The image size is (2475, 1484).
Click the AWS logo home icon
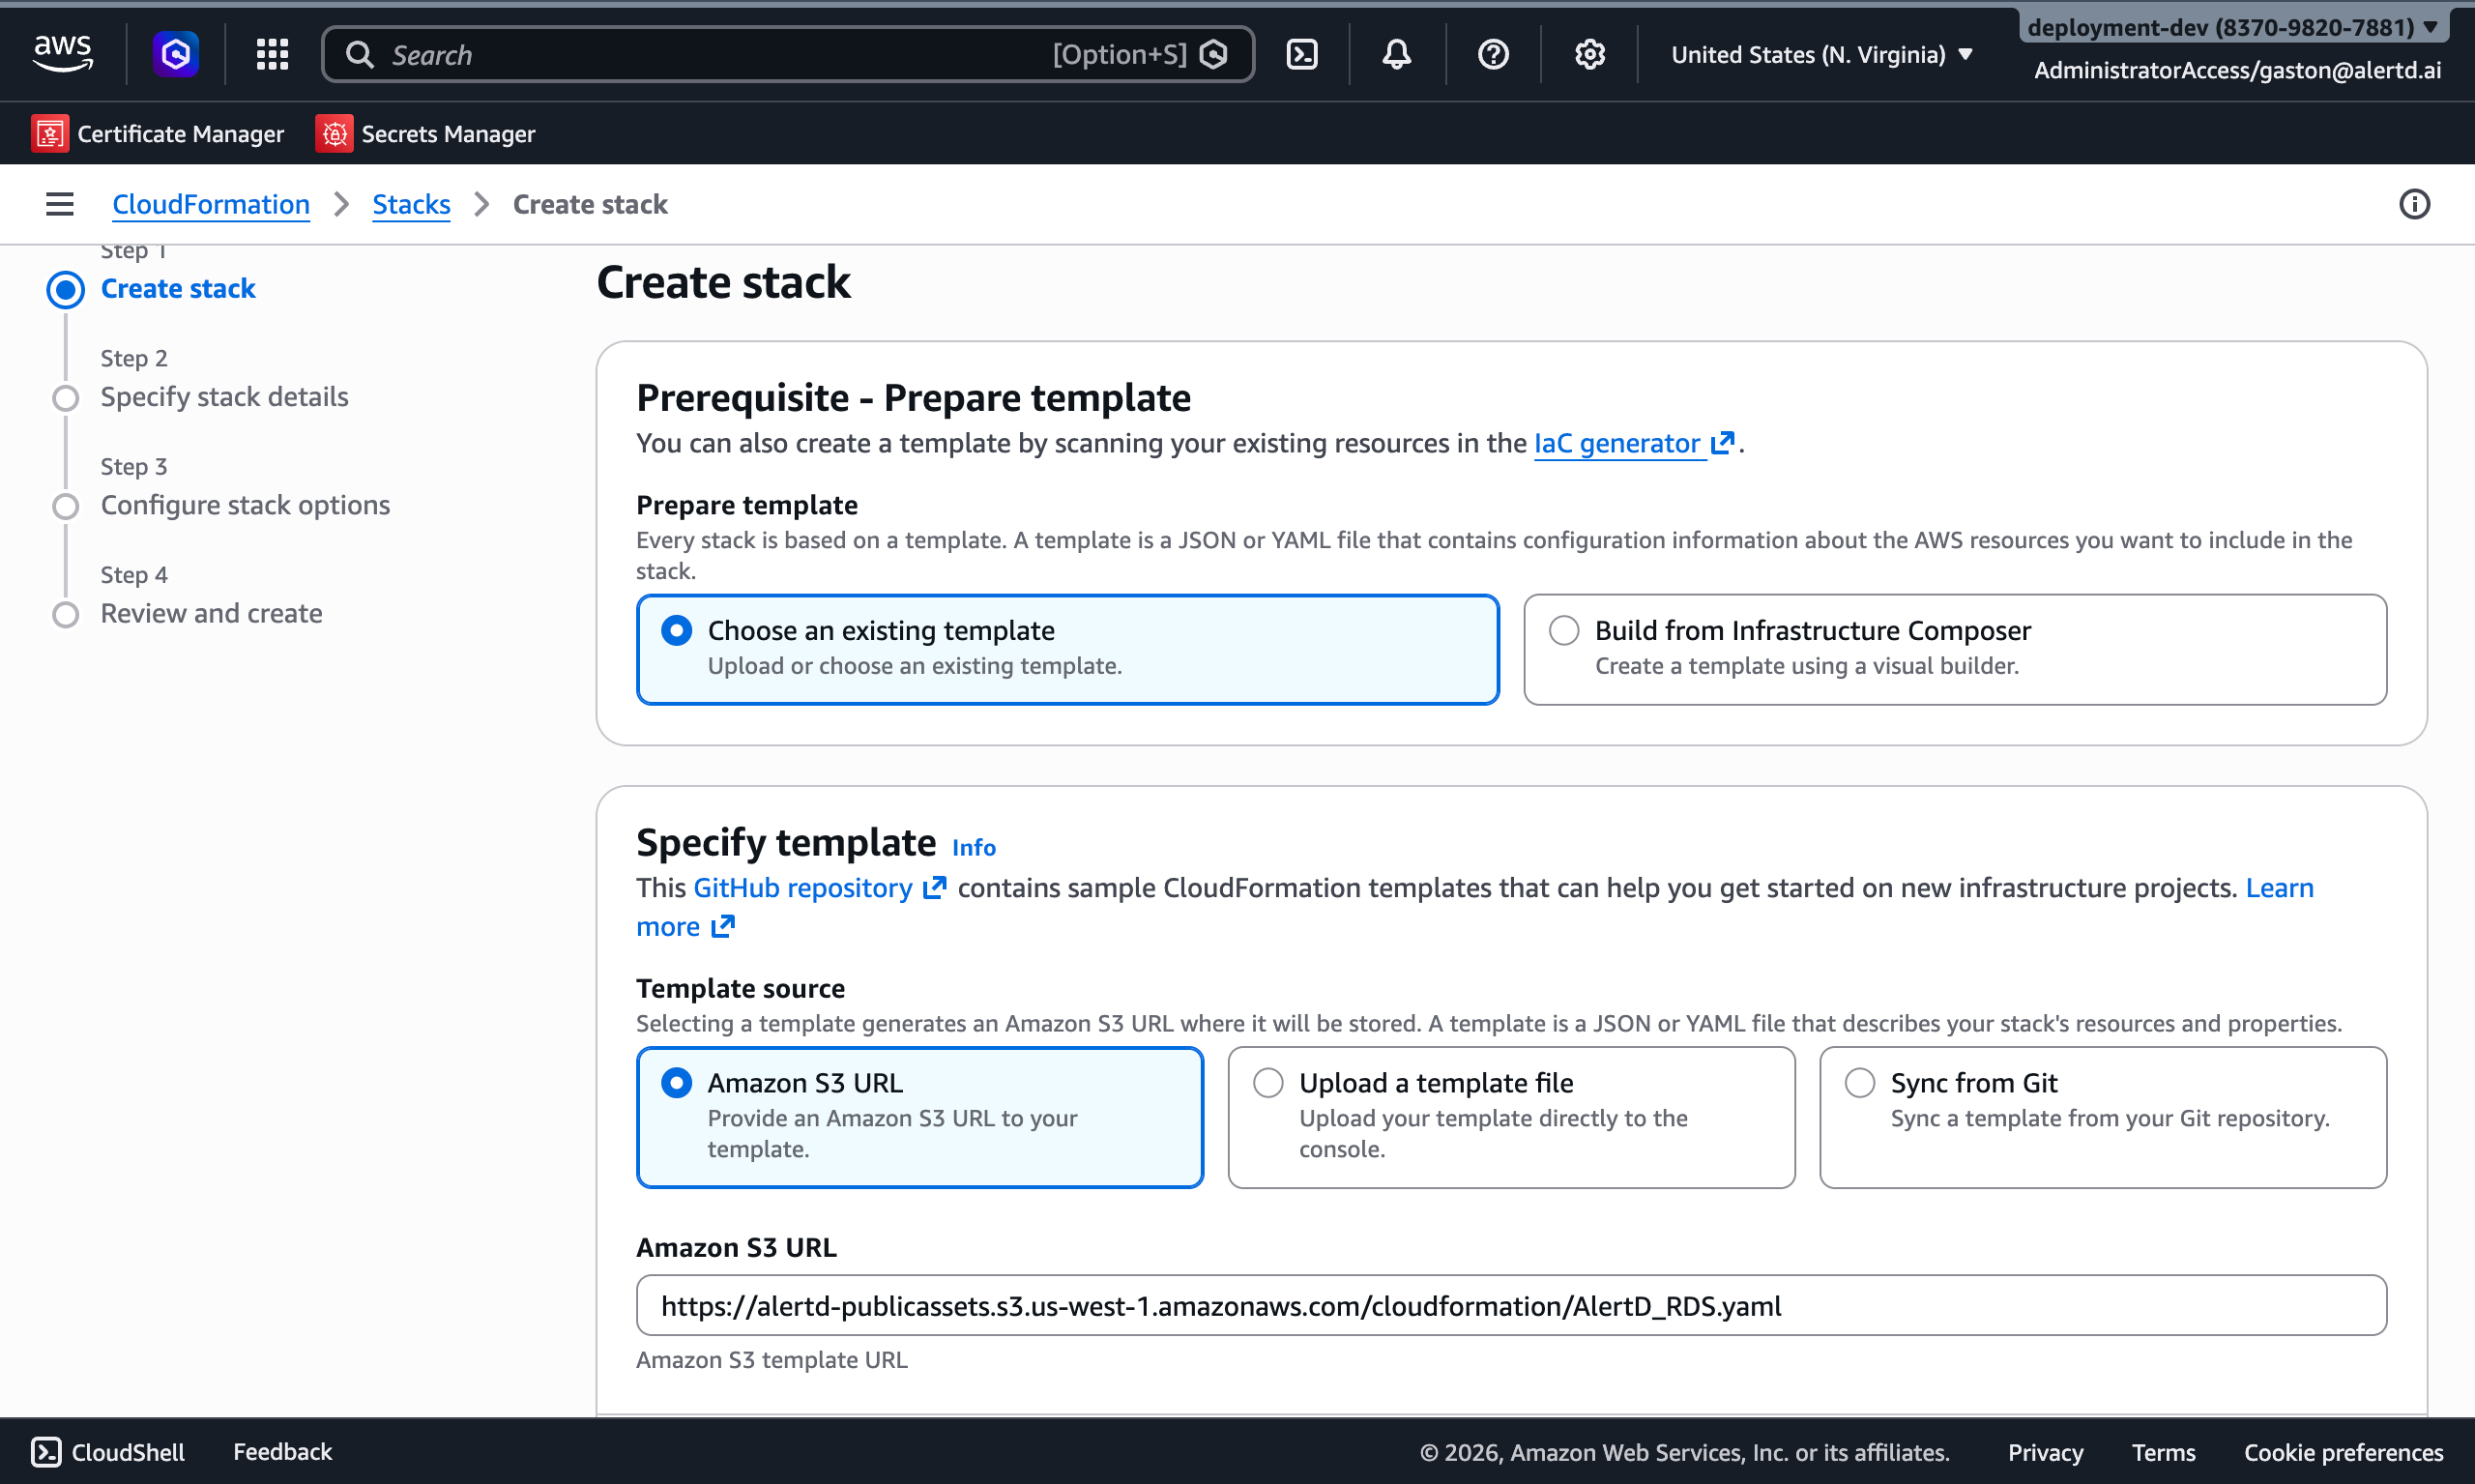(63, 53)
